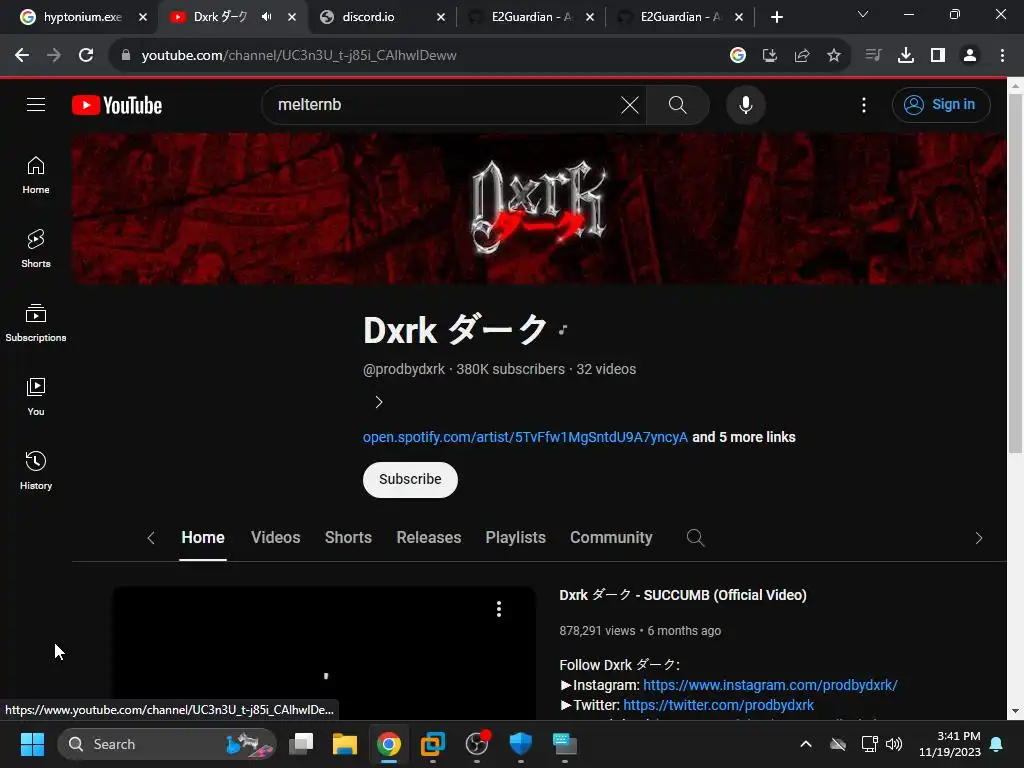This screenshot has width=1024, height=768.
Task: Open Subscriptions in sidebar
Action: pos(36,323)
